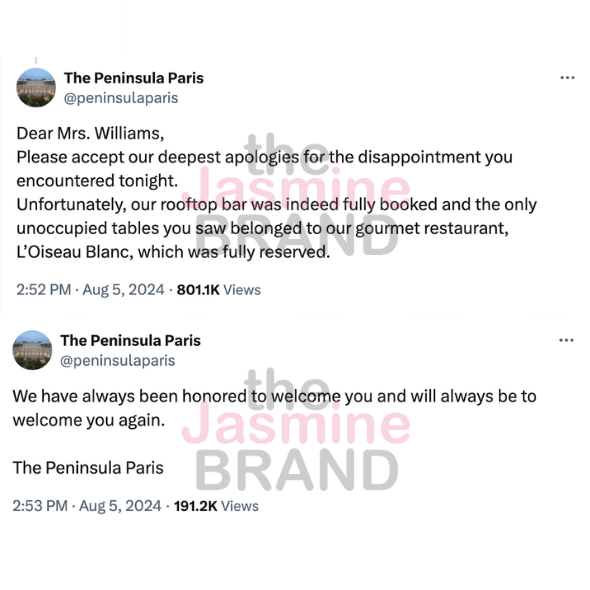
Task: Click the welcome you again. text line
Action: pos(89,420)
